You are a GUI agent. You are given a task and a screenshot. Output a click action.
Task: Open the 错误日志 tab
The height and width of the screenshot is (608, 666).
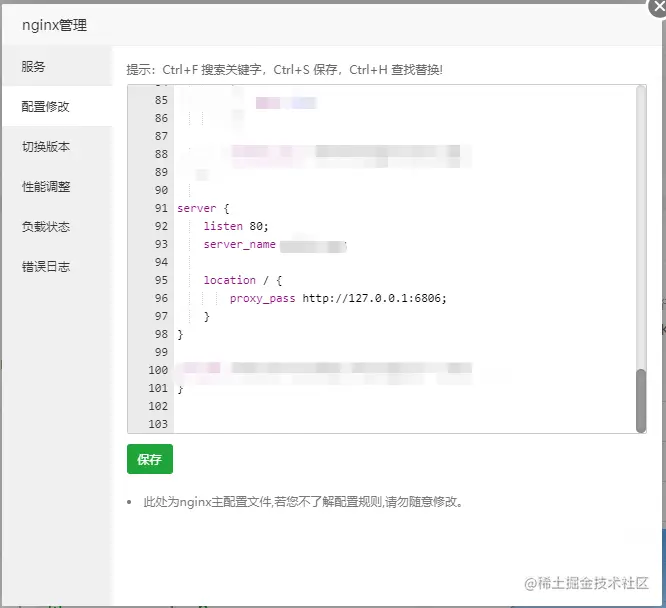point(57,267)
